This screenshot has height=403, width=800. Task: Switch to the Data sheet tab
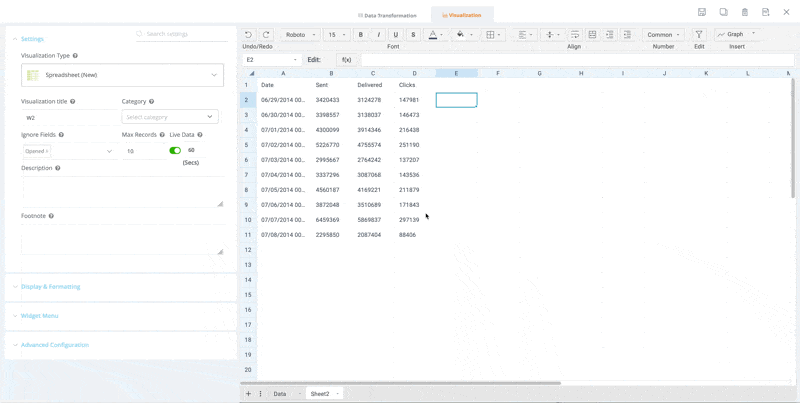click(280, 394)
